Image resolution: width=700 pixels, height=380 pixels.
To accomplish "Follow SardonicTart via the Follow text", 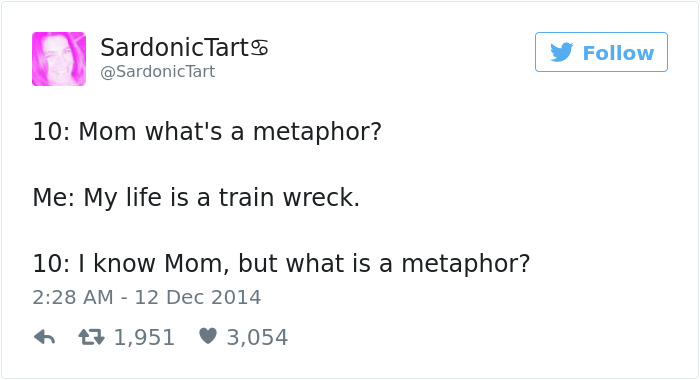I will click(618, 53).
